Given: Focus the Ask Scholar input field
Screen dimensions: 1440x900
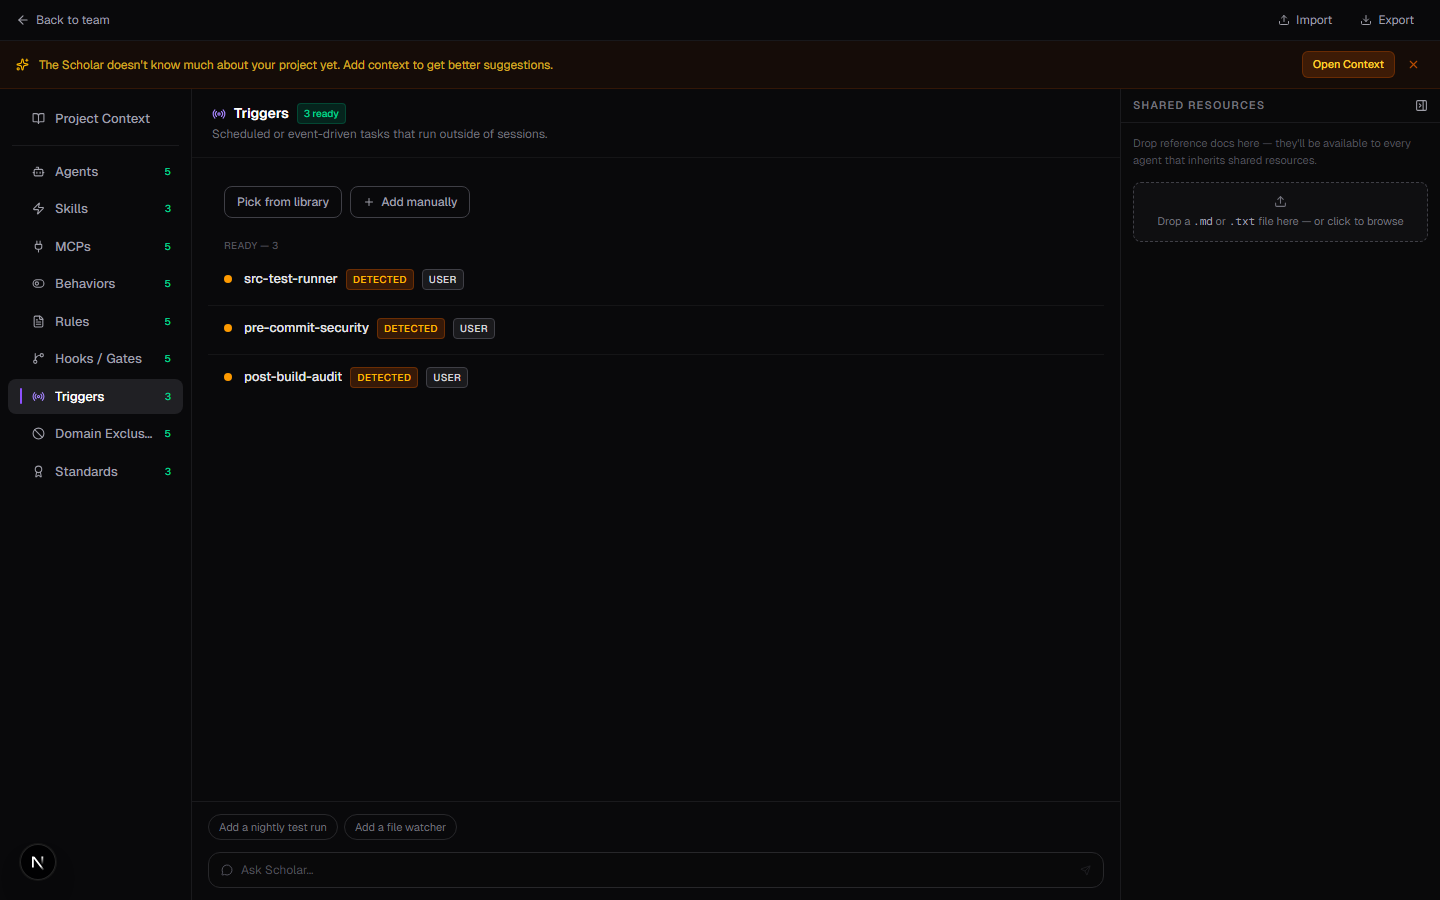Looking at the screenshot, I should coord(656,870).
